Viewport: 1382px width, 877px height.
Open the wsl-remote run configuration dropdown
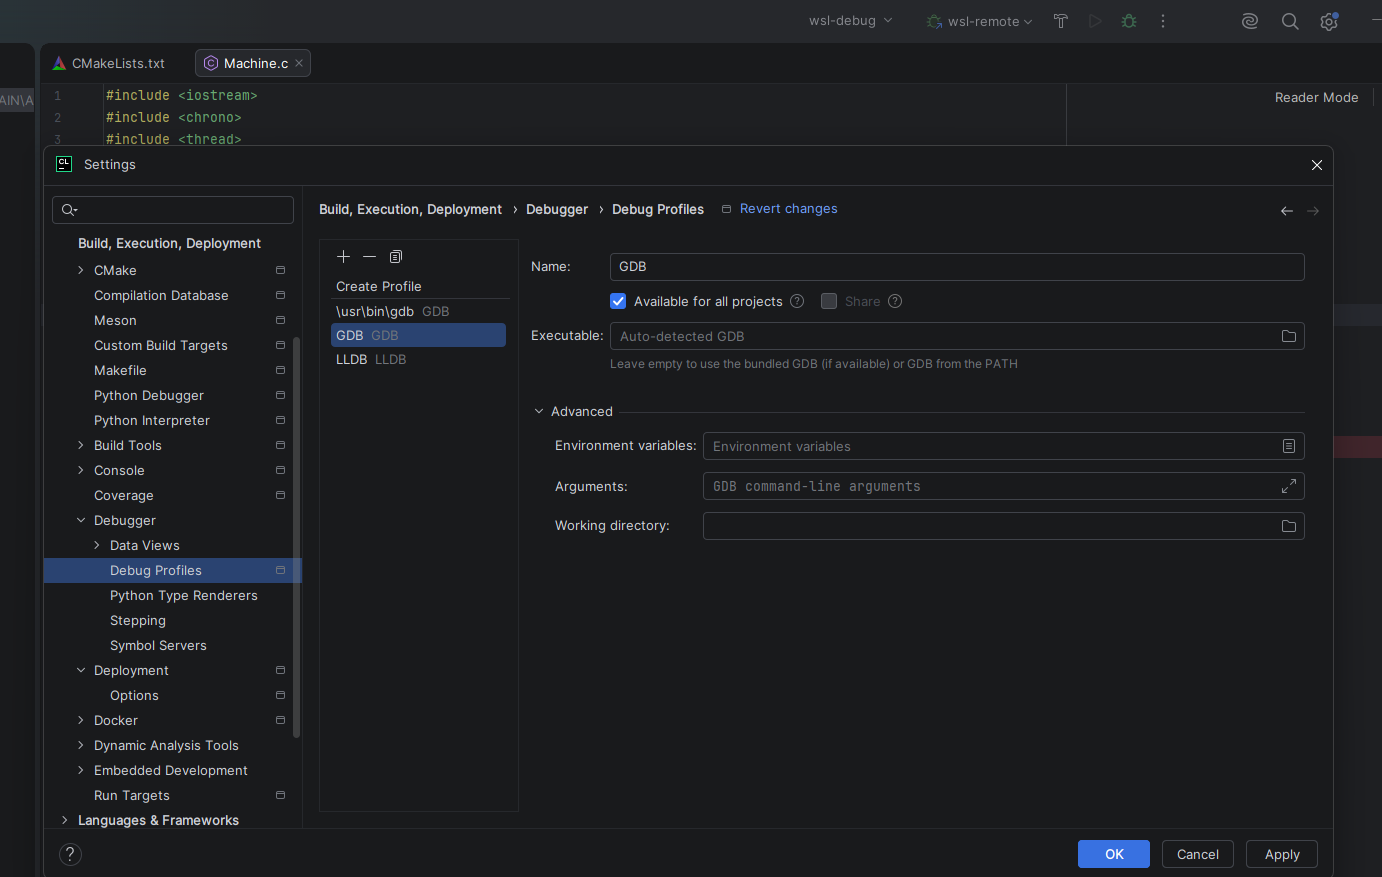(980, 21)
